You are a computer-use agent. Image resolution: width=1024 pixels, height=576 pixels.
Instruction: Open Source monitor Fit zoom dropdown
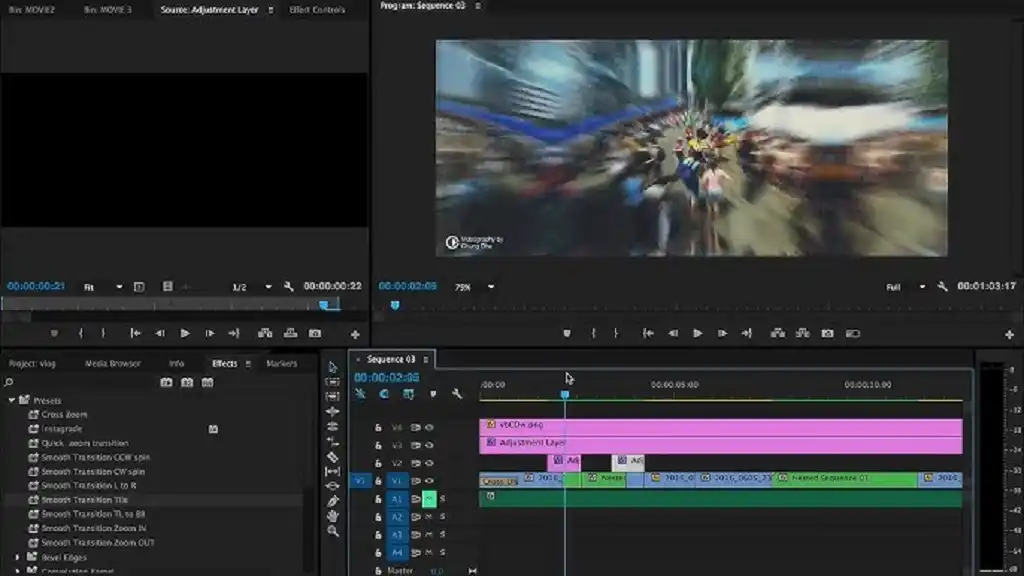103,287
